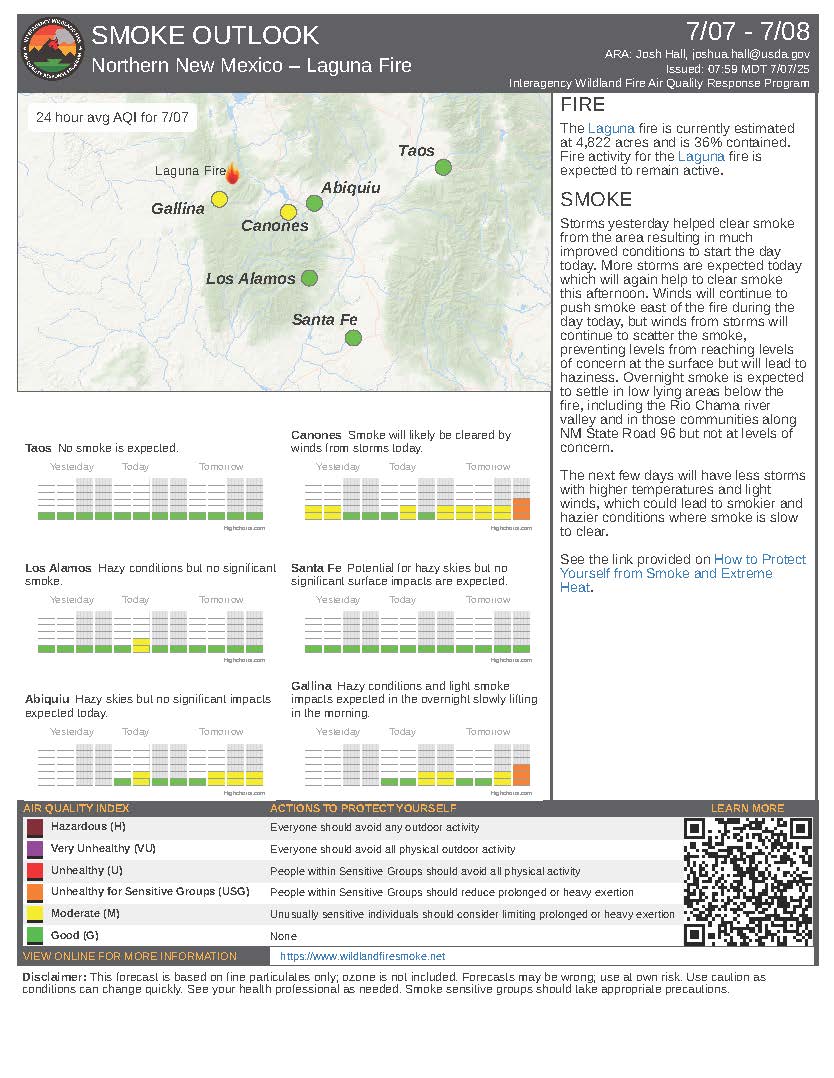Scan area: click the QR code
834x1078 pixels.
[747, 881]
